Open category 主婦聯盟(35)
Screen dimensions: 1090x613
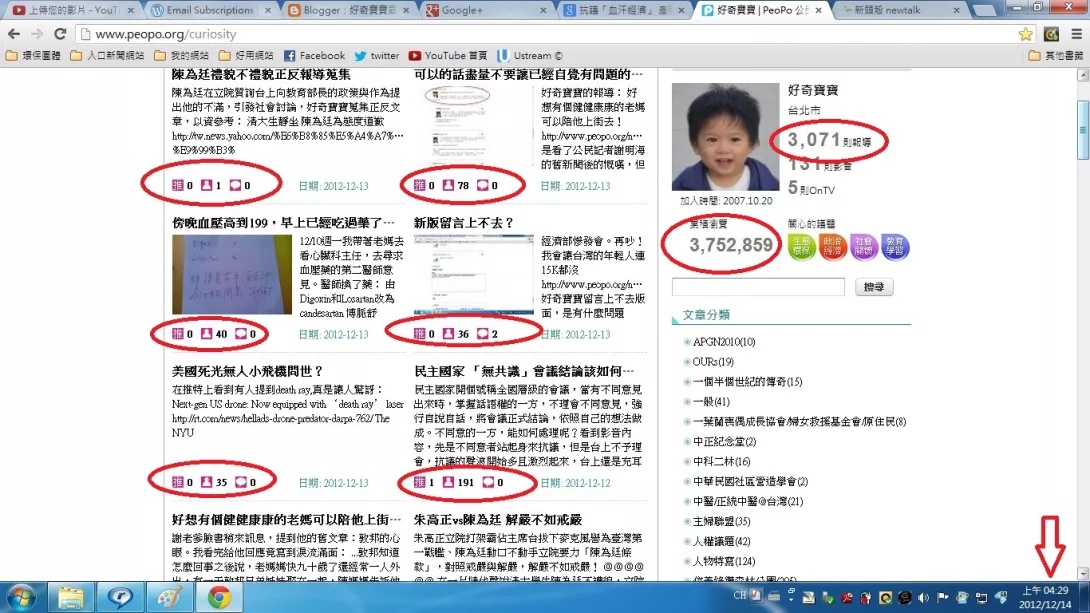pos(722,521)
